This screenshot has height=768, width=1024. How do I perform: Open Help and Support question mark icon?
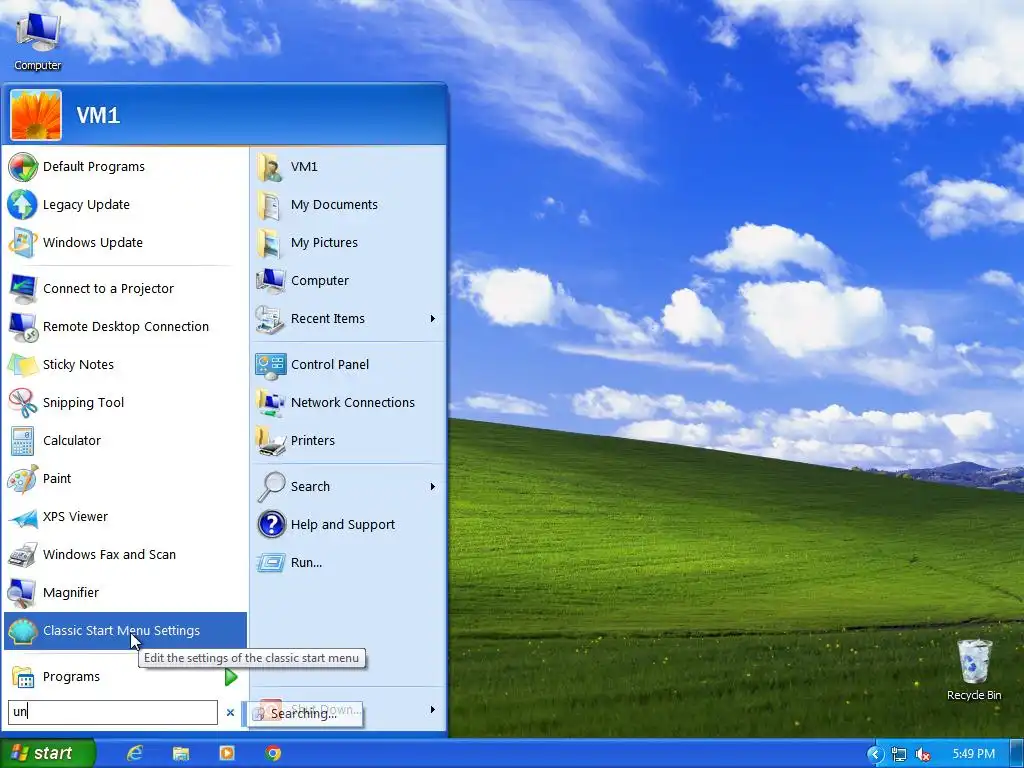click(x=270, y=524)
